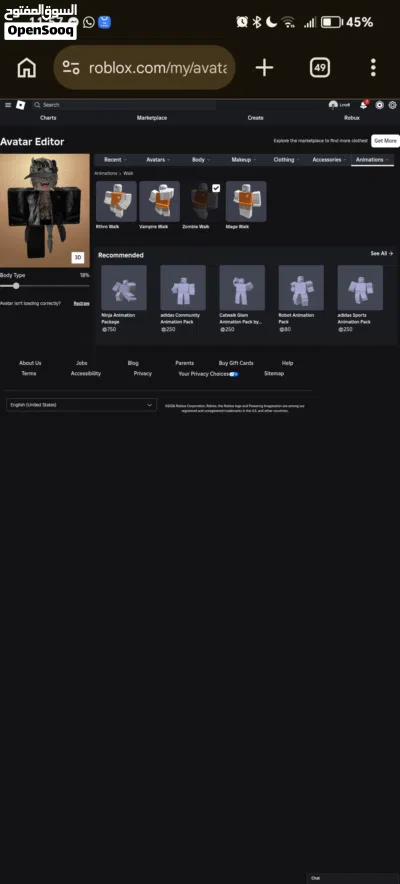Toggle the Your Privacy Choices switch
Viewport: 400px width, 884px height.
tap(234, 374)
